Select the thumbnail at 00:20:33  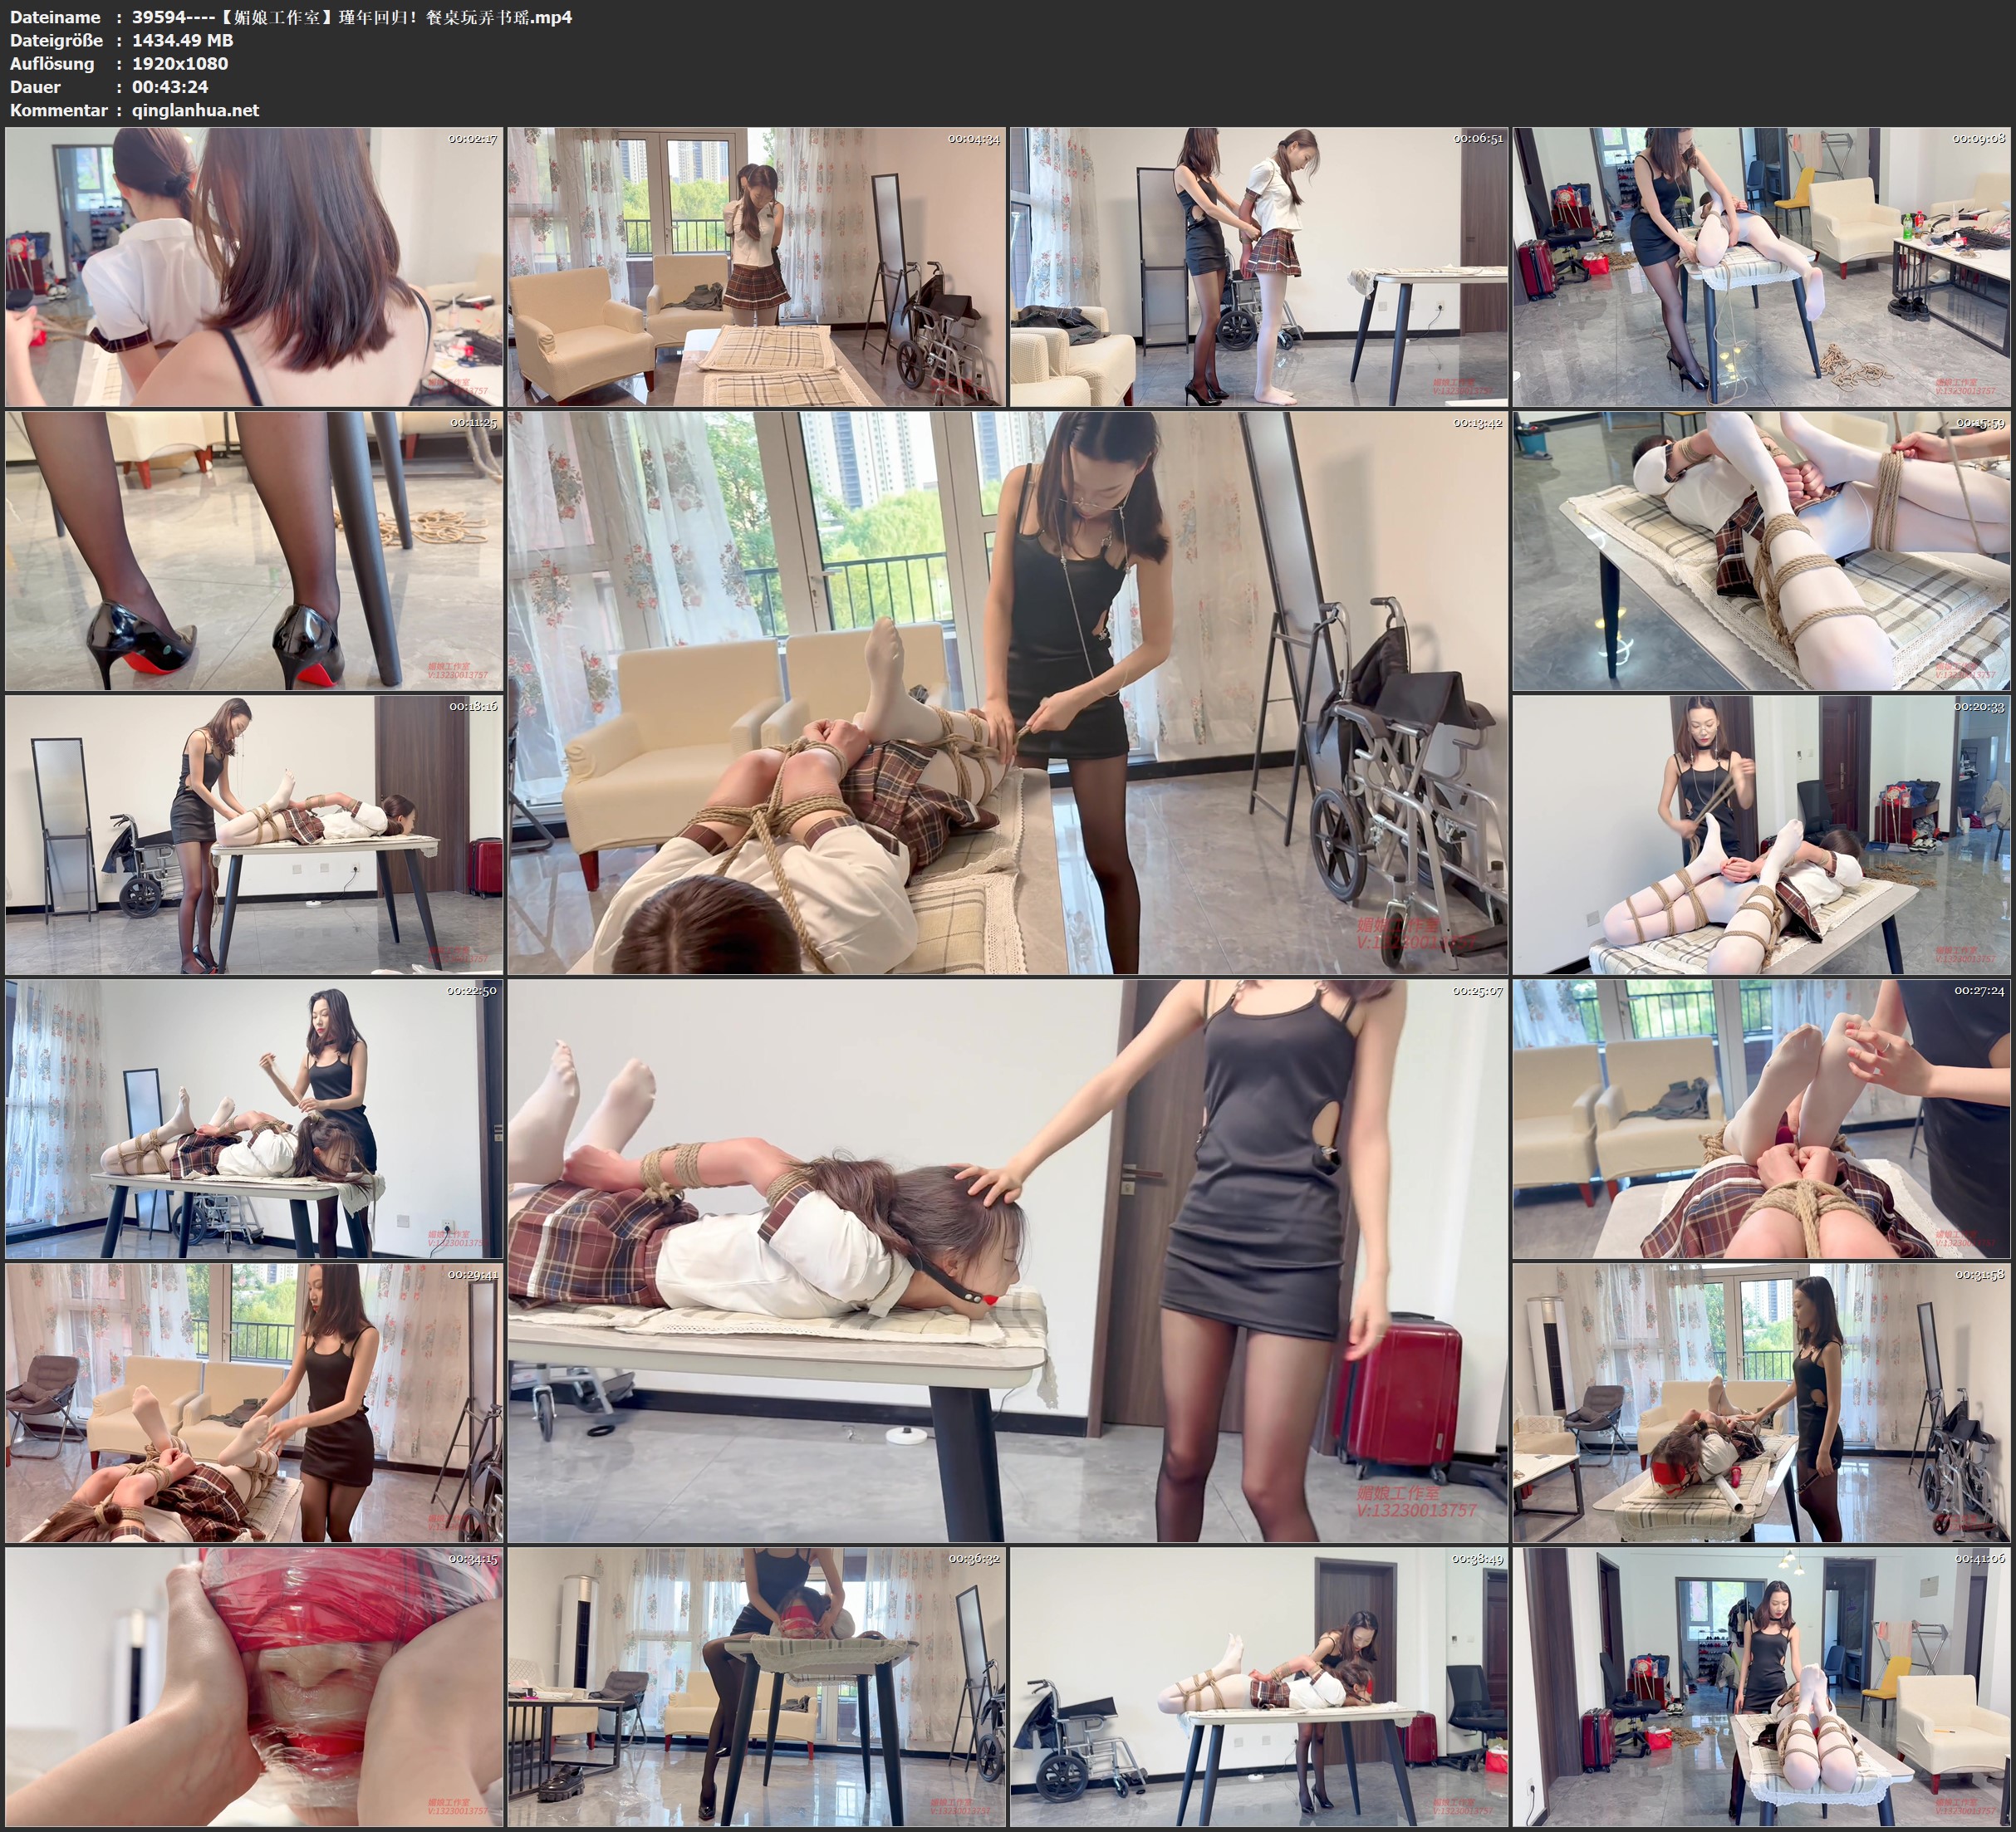pos(1761,834)
